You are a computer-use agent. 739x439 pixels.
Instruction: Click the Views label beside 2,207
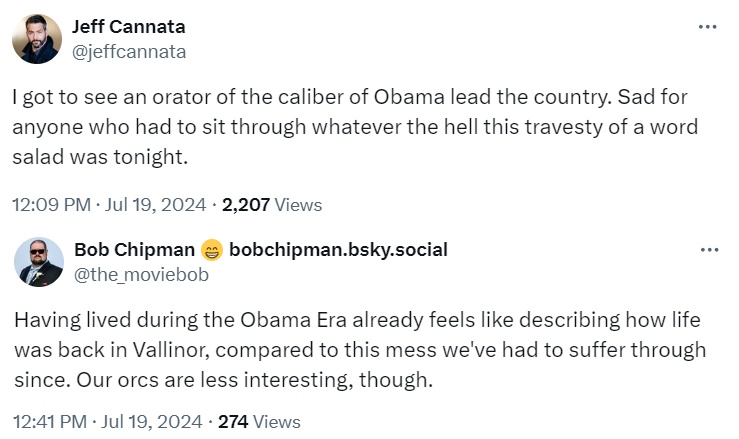(x=298, y=205)
